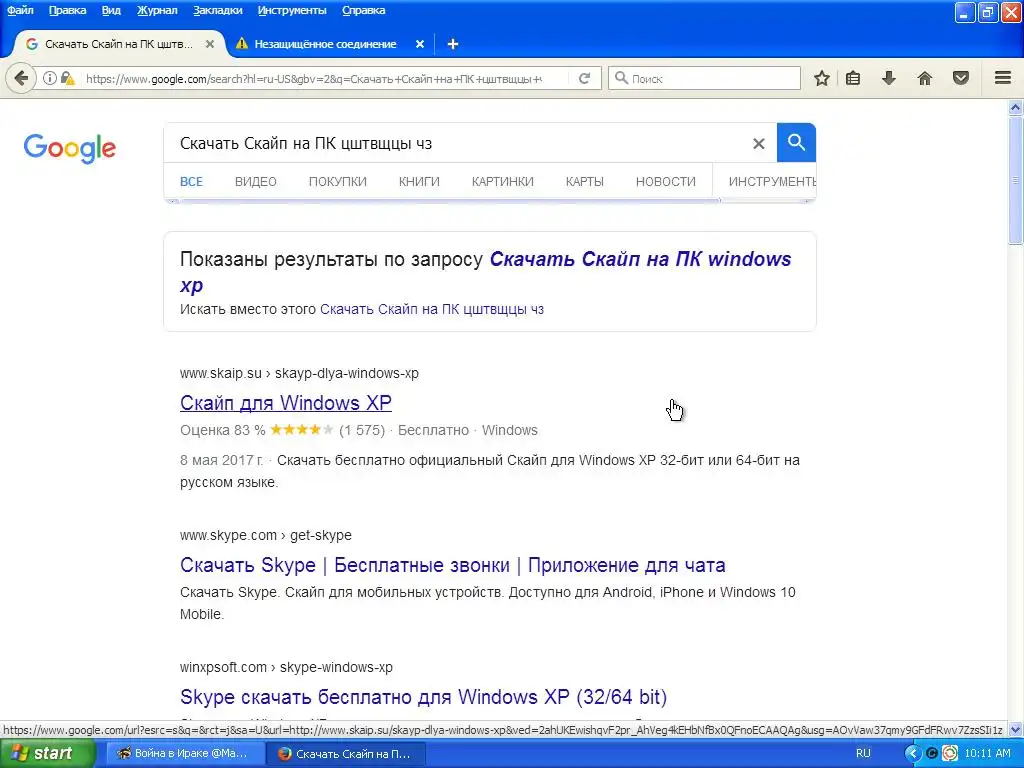Click the insecure padlock warning icon

coord(67,78)
